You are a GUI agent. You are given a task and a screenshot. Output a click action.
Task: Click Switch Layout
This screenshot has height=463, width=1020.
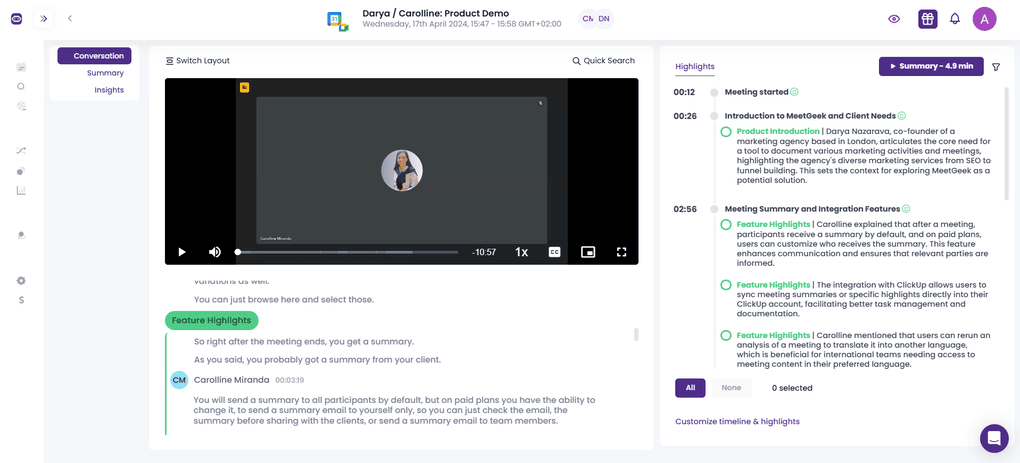point(198,60)
